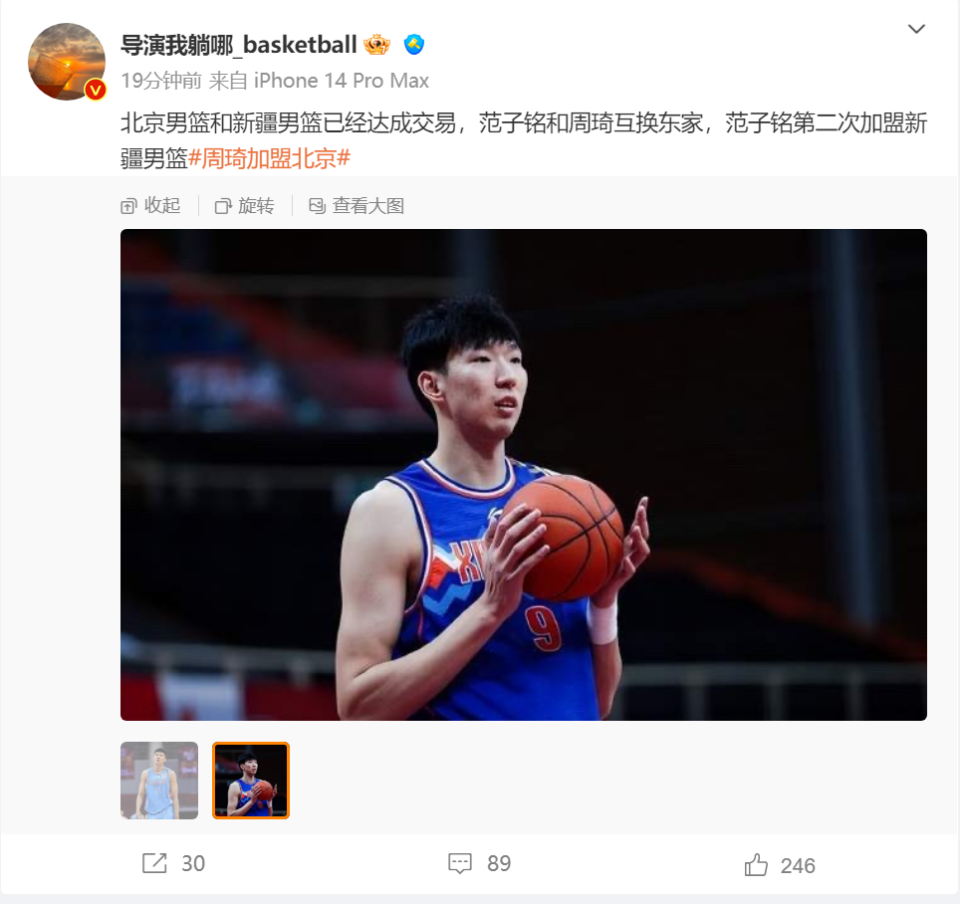Screen dimensions: 960x904
Task: Click the enlarge picture icon
Action: pyautogui.click(x=317, y=206)
